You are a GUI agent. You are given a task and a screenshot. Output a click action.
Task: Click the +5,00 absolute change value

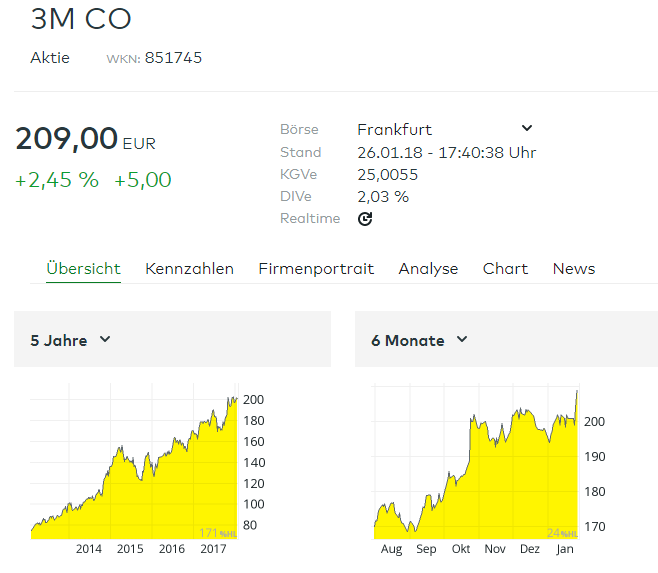(143, 180)
